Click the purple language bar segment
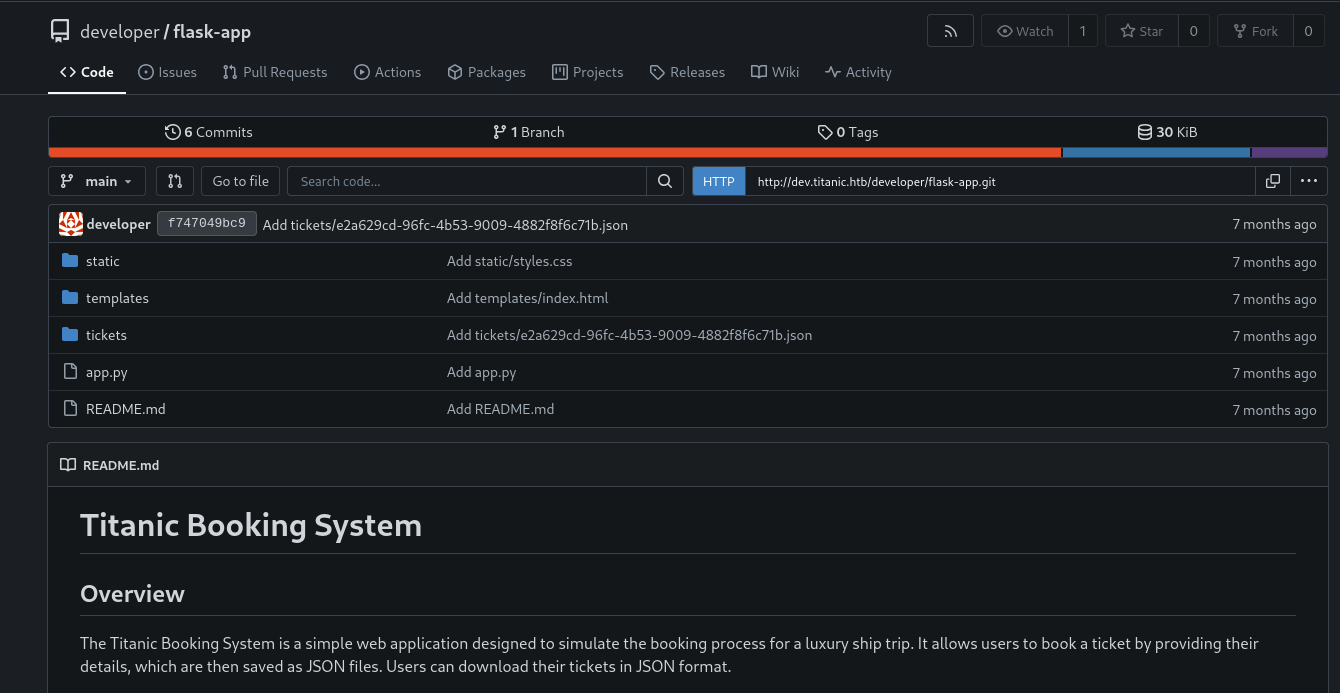This screenshot has height=693, width=1340. 1289,153
